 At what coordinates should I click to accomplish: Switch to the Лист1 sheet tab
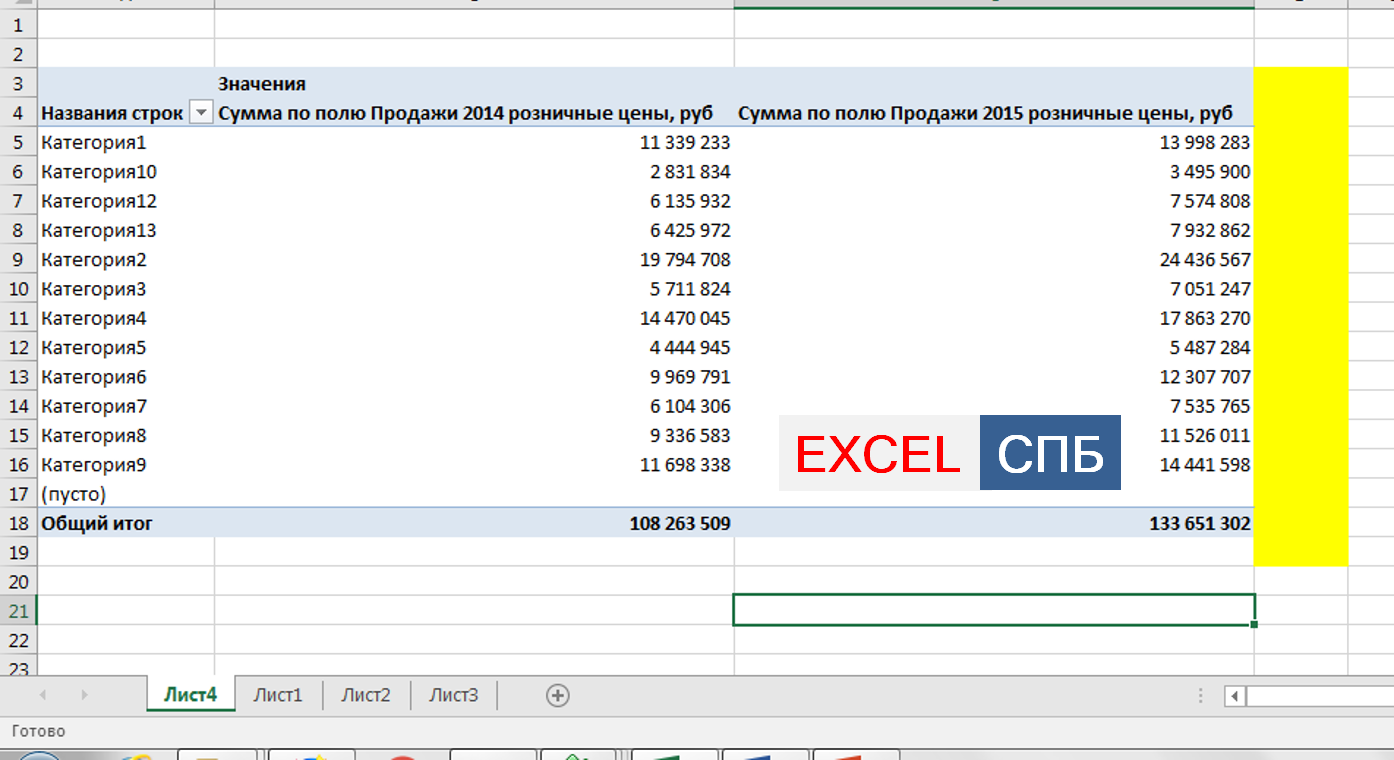[x=278, y=695]
